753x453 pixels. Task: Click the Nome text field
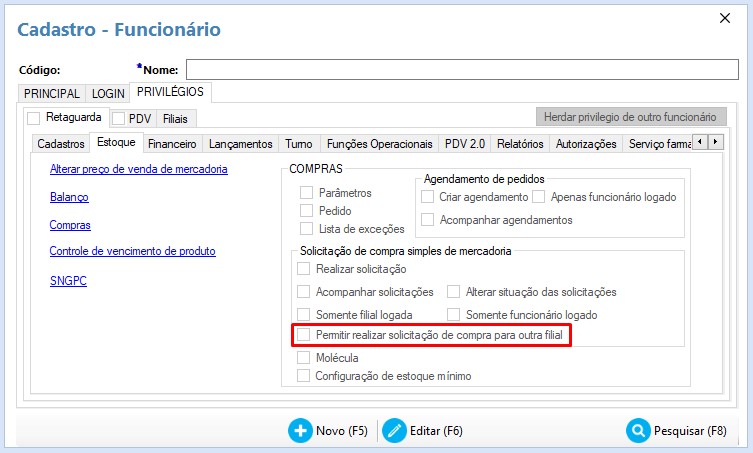[460, 69]
